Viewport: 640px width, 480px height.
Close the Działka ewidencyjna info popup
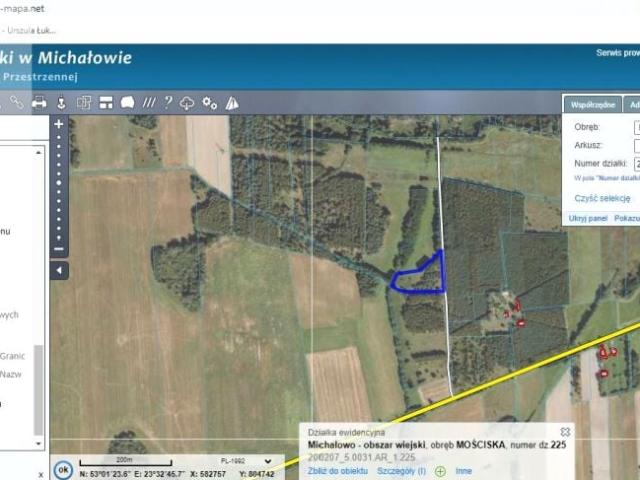pyautogui.click(x=565, y=432)
